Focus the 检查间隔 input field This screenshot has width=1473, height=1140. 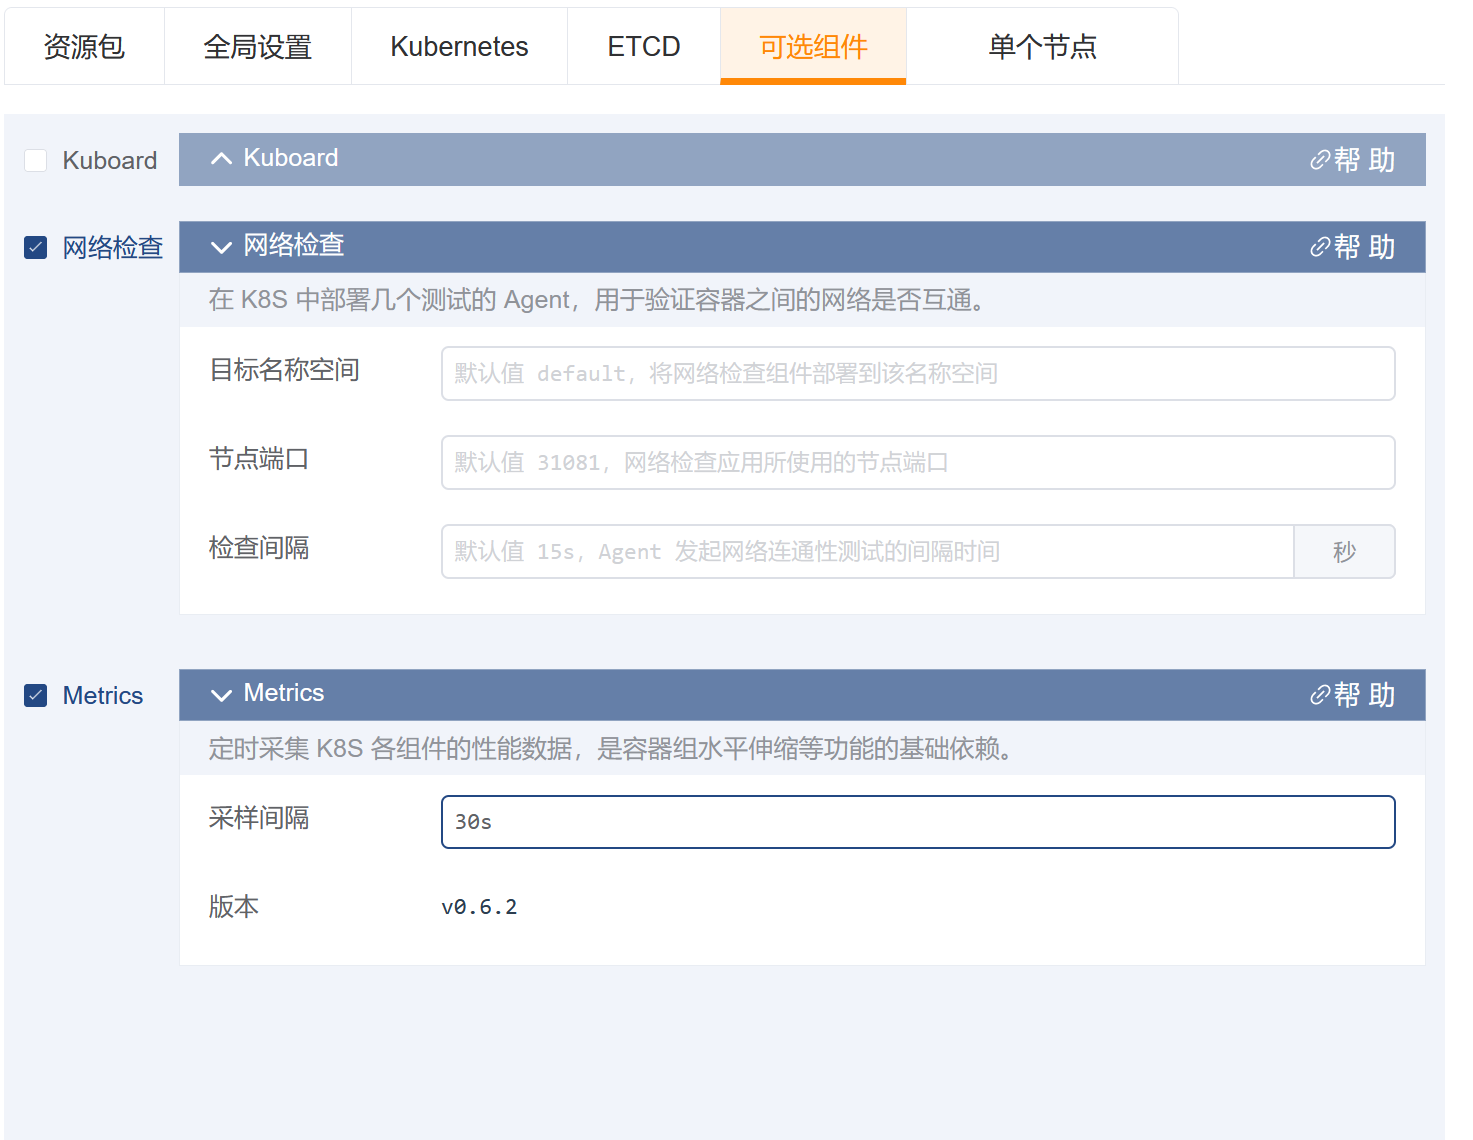click(x=868, y=551)
